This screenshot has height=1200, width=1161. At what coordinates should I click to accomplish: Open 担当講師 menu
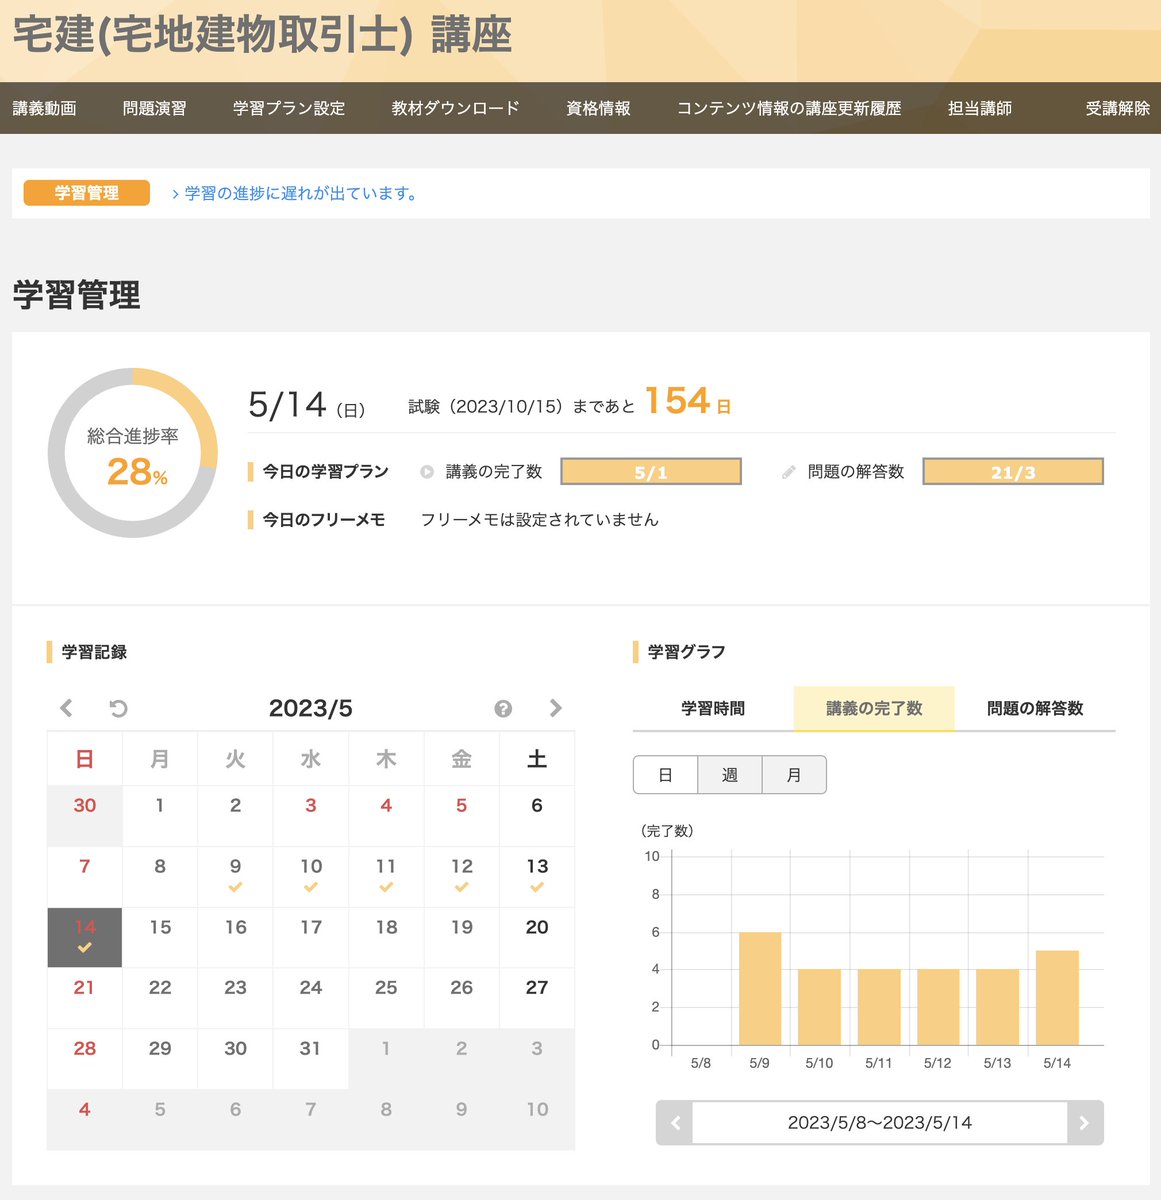980,108
